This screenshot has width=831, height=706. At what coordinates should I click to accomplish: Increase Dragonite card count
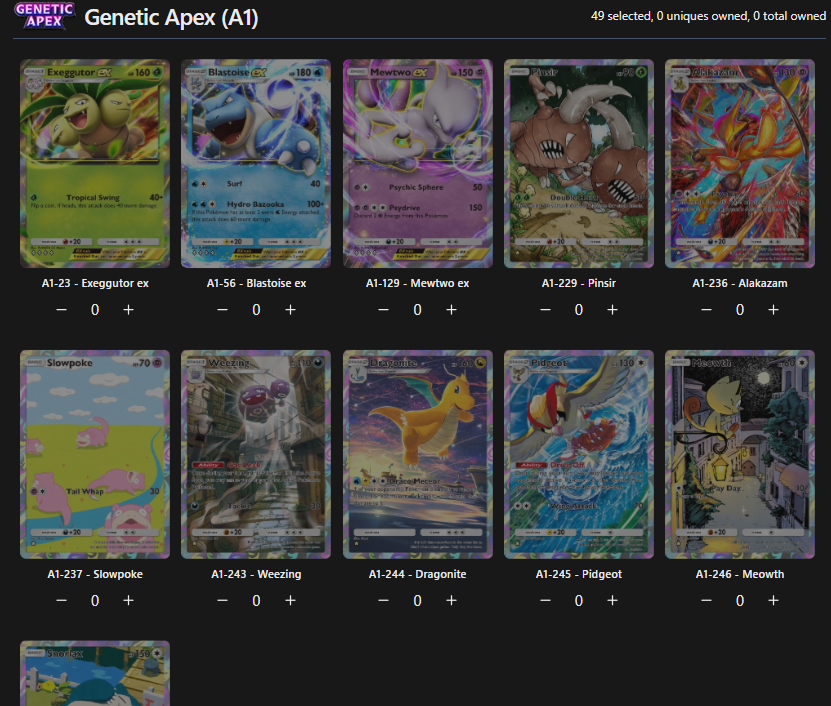[451, 600]
